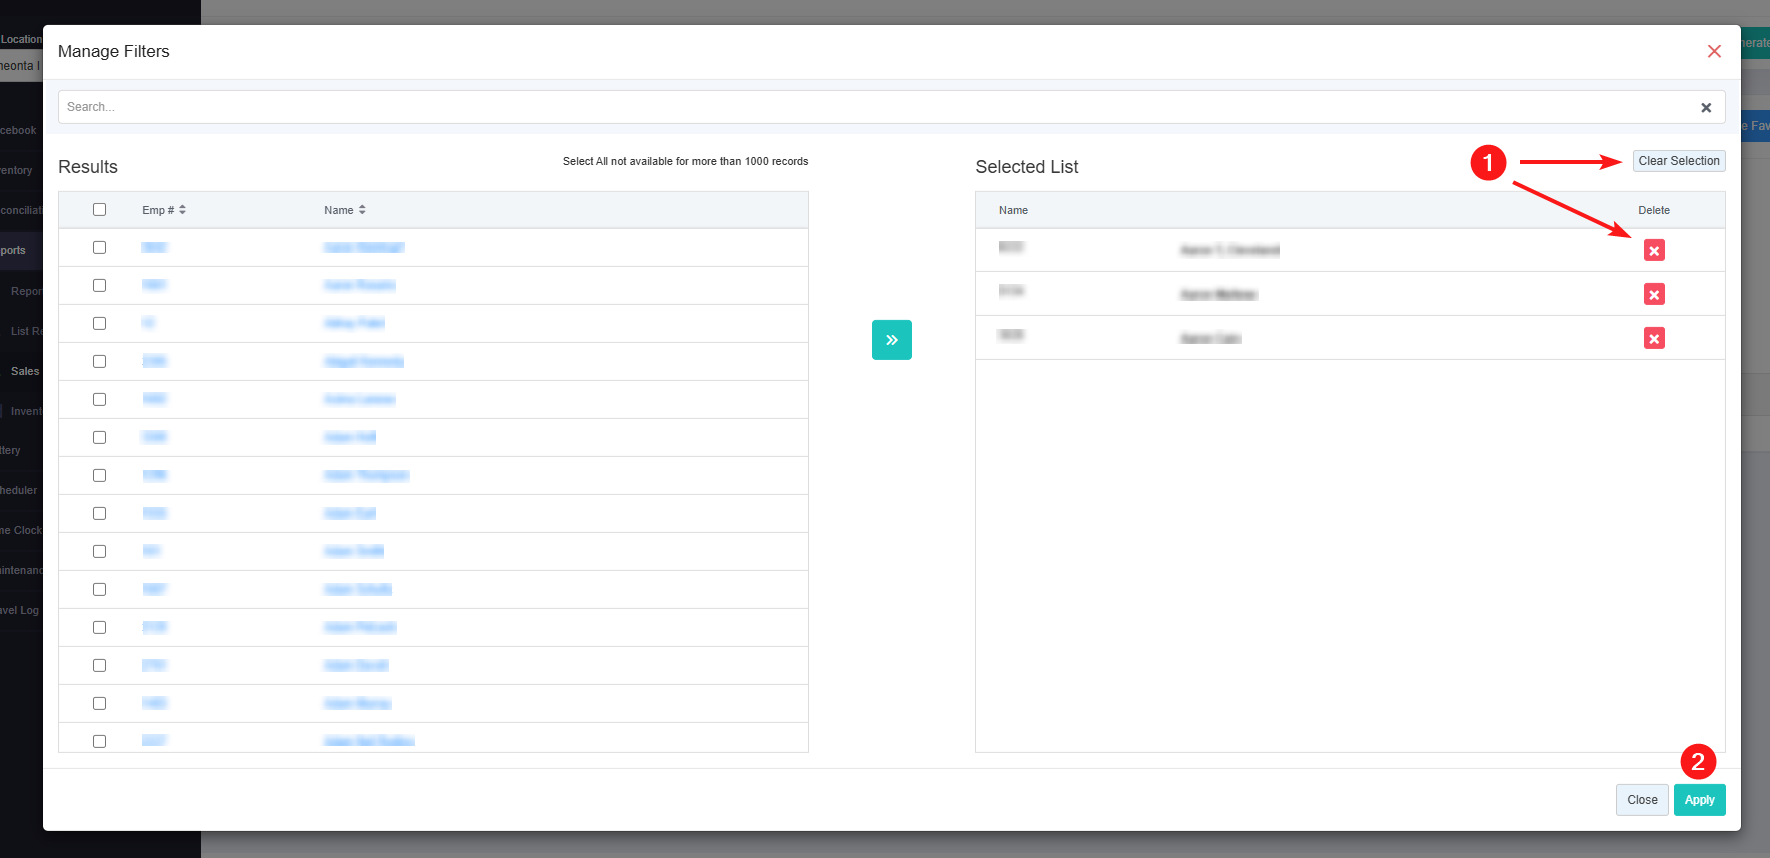Sort results by Name column
The height and width of the screenshot is (858, 1770).
[345, 210]
